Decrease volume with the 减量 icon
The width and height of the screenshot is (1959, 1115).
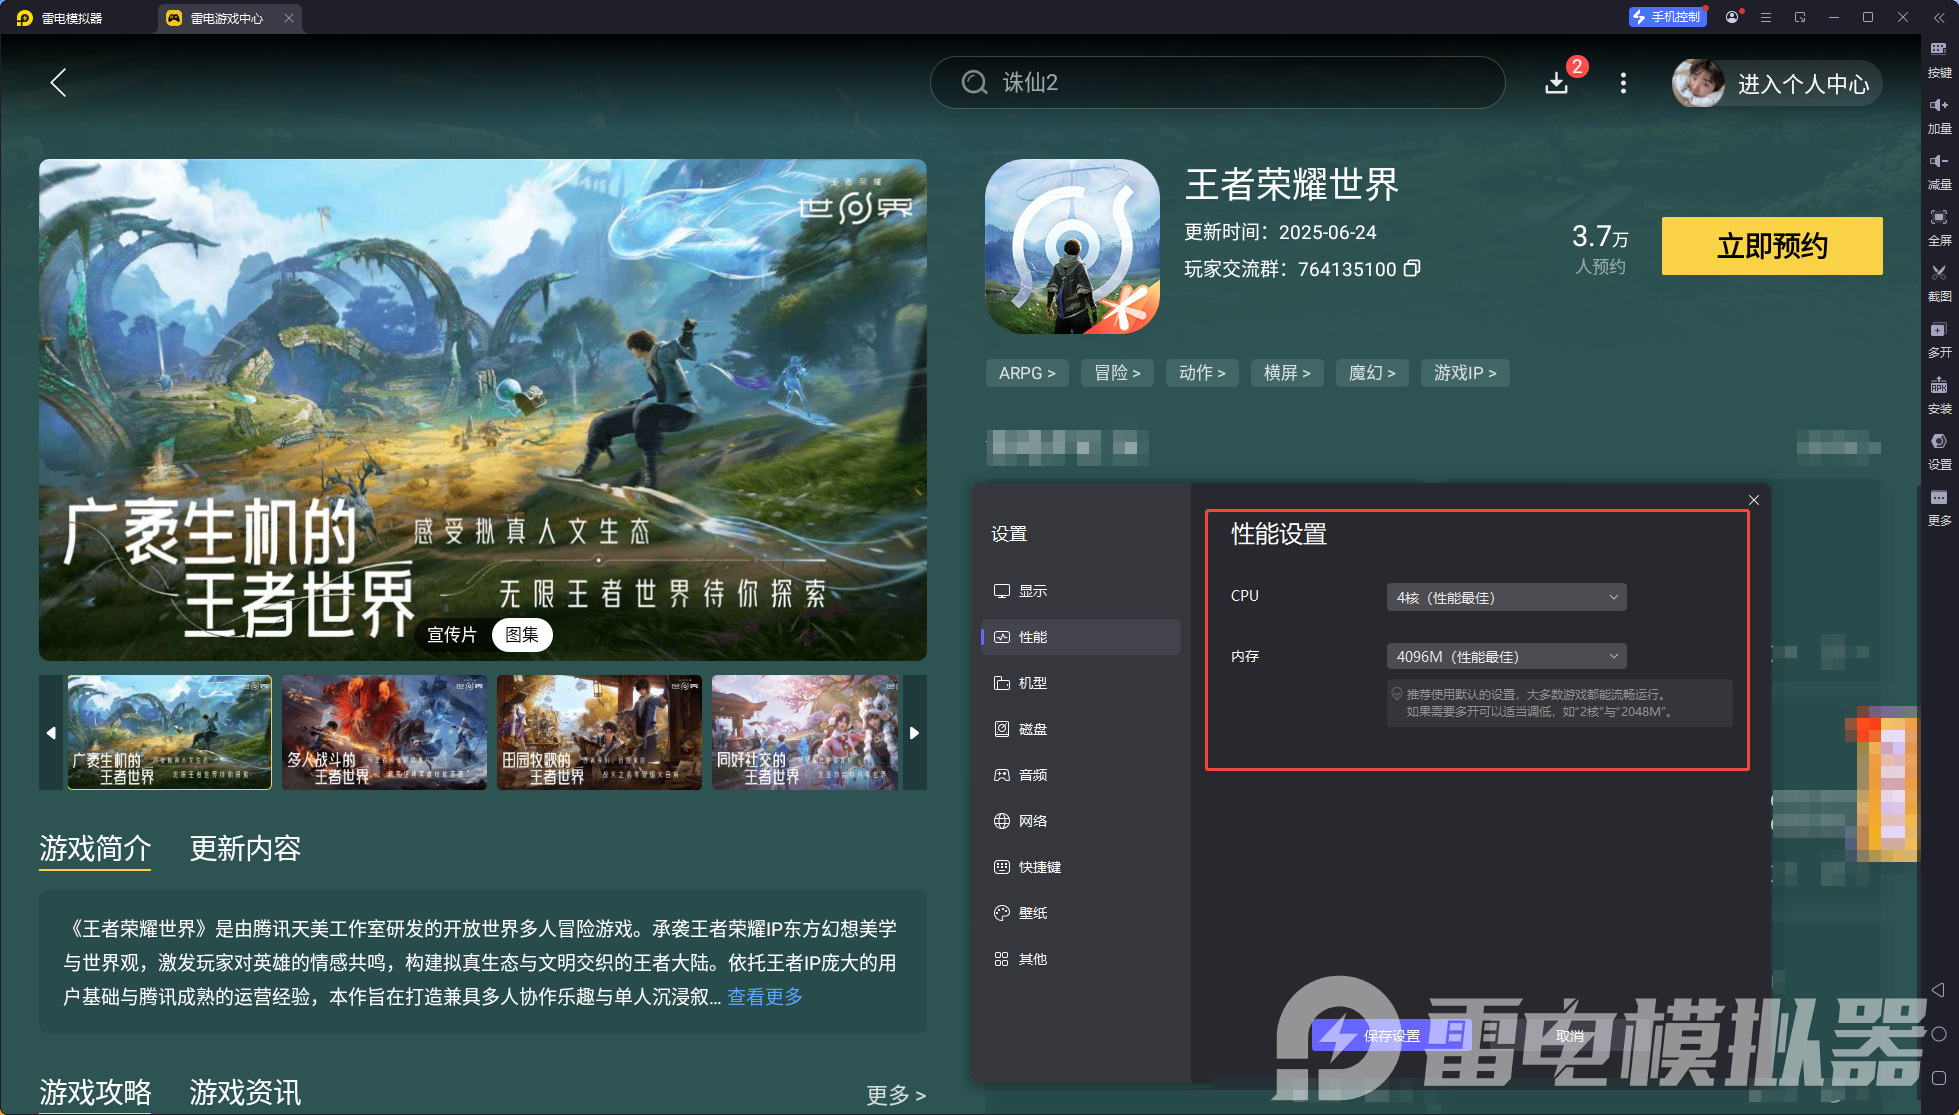point(1939,171)
